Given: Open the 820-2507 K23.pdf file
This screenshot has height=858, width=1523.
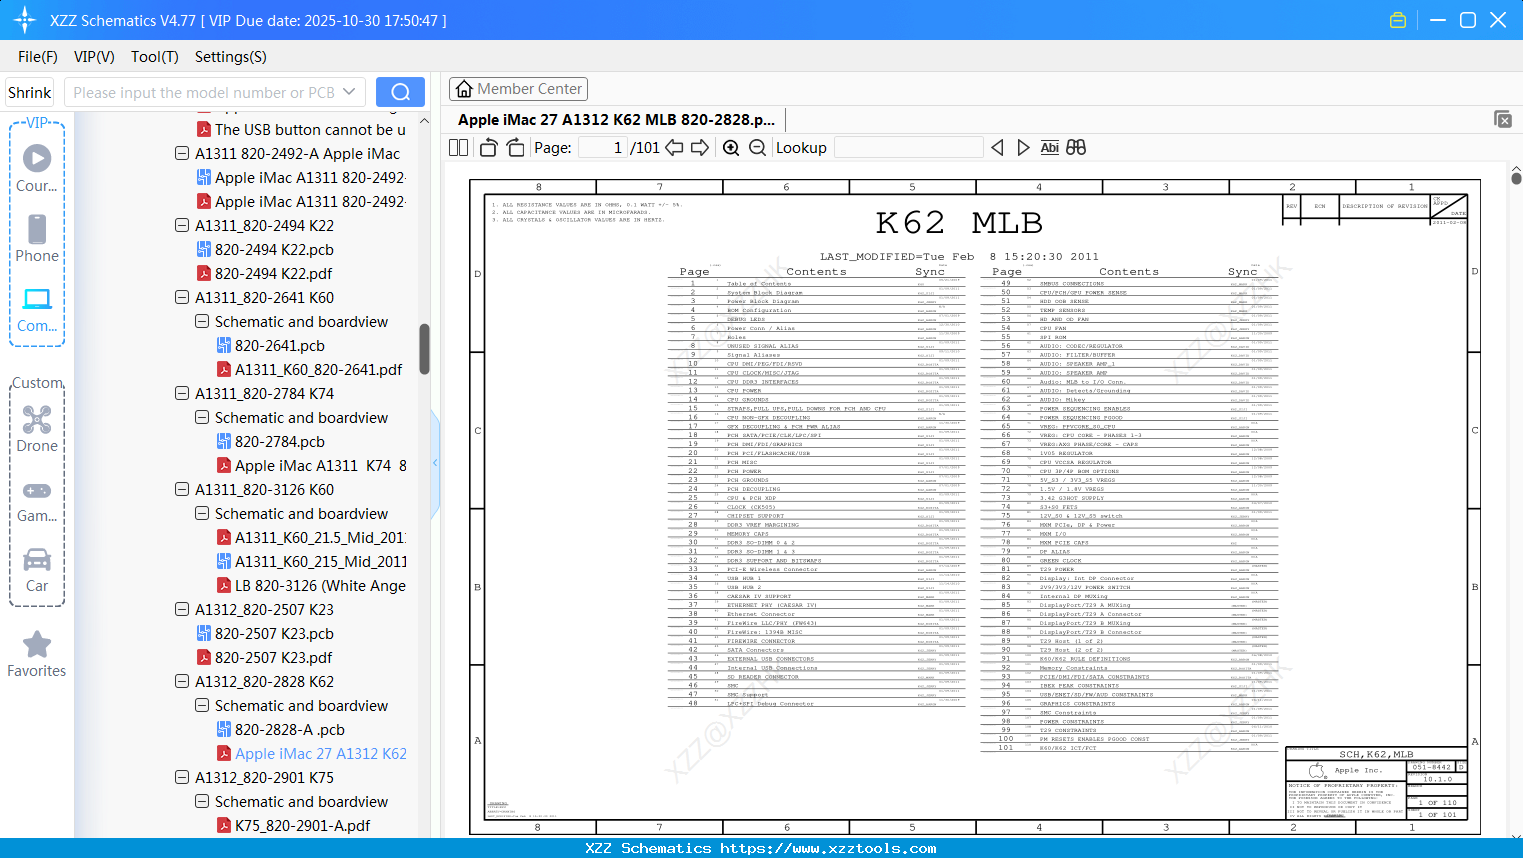Looking at the screenshot, I should tap(273, 658).
